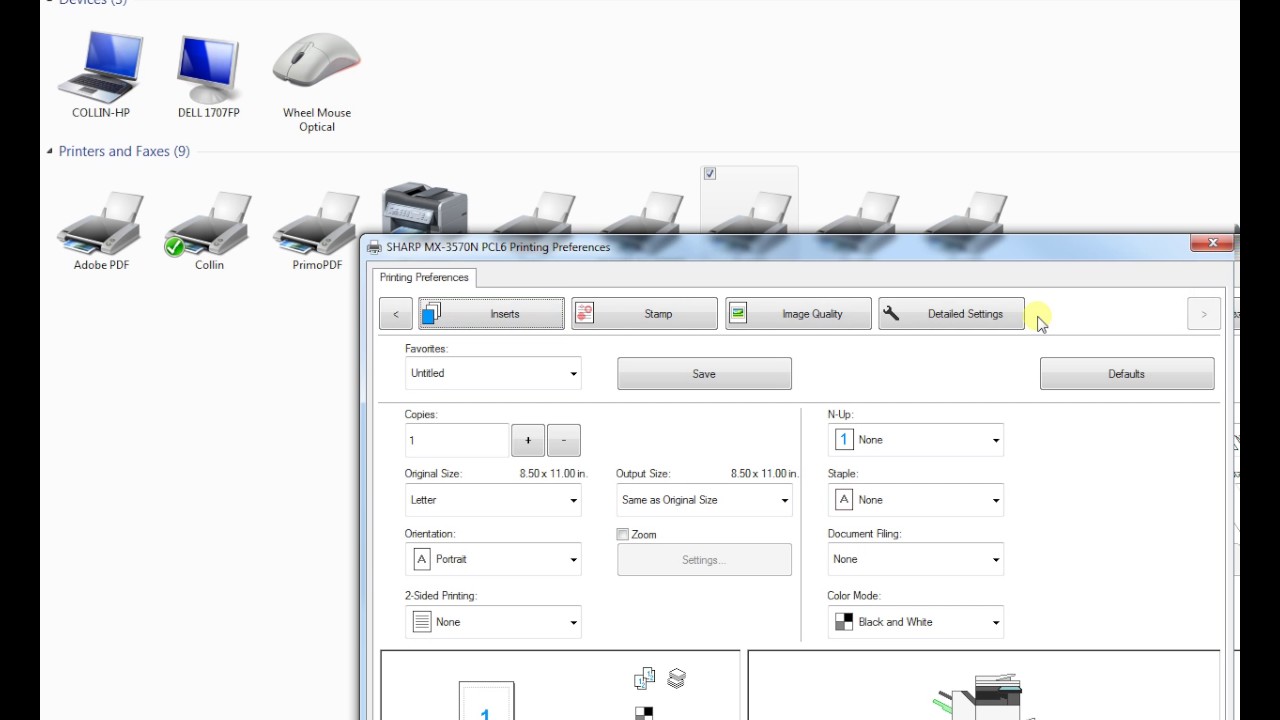This screenshot has width=1280, height=720.
Task: Open the Orientation dropdown showing Portrait
Action: [493, 559]
